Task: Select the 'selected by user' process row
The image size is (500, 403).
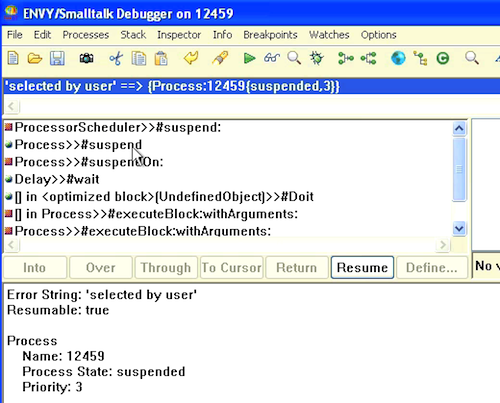Action: [x=252, y=86]
